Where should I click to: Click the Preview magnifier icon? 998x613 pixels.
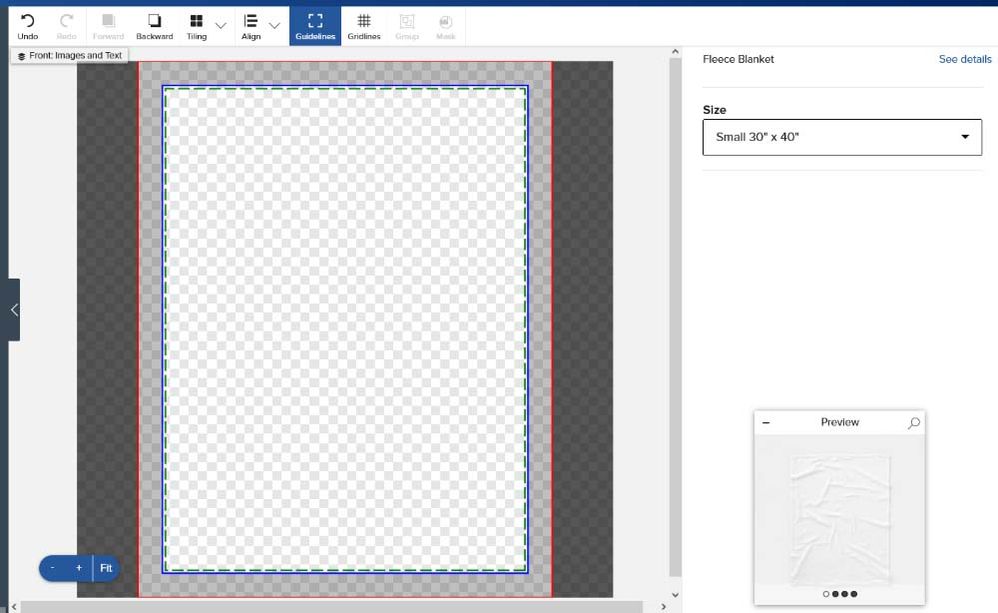(x=913, y=423)
